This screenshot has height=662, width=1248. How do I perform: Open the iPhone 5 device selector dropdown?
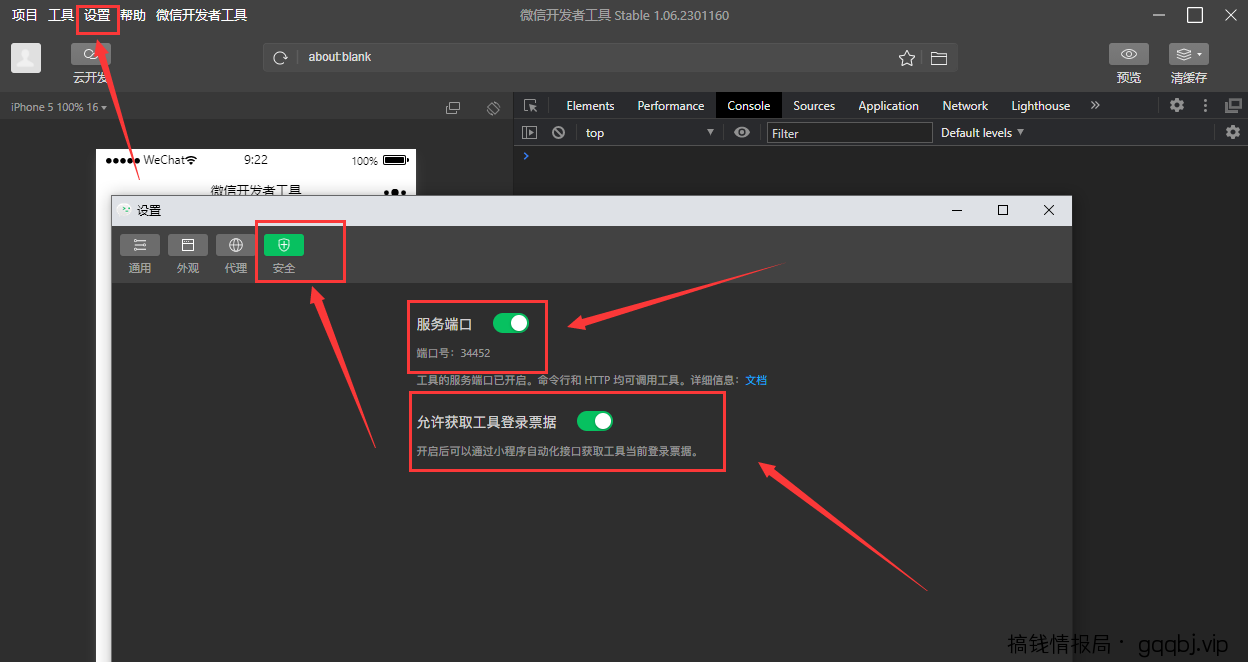(55, 106)
